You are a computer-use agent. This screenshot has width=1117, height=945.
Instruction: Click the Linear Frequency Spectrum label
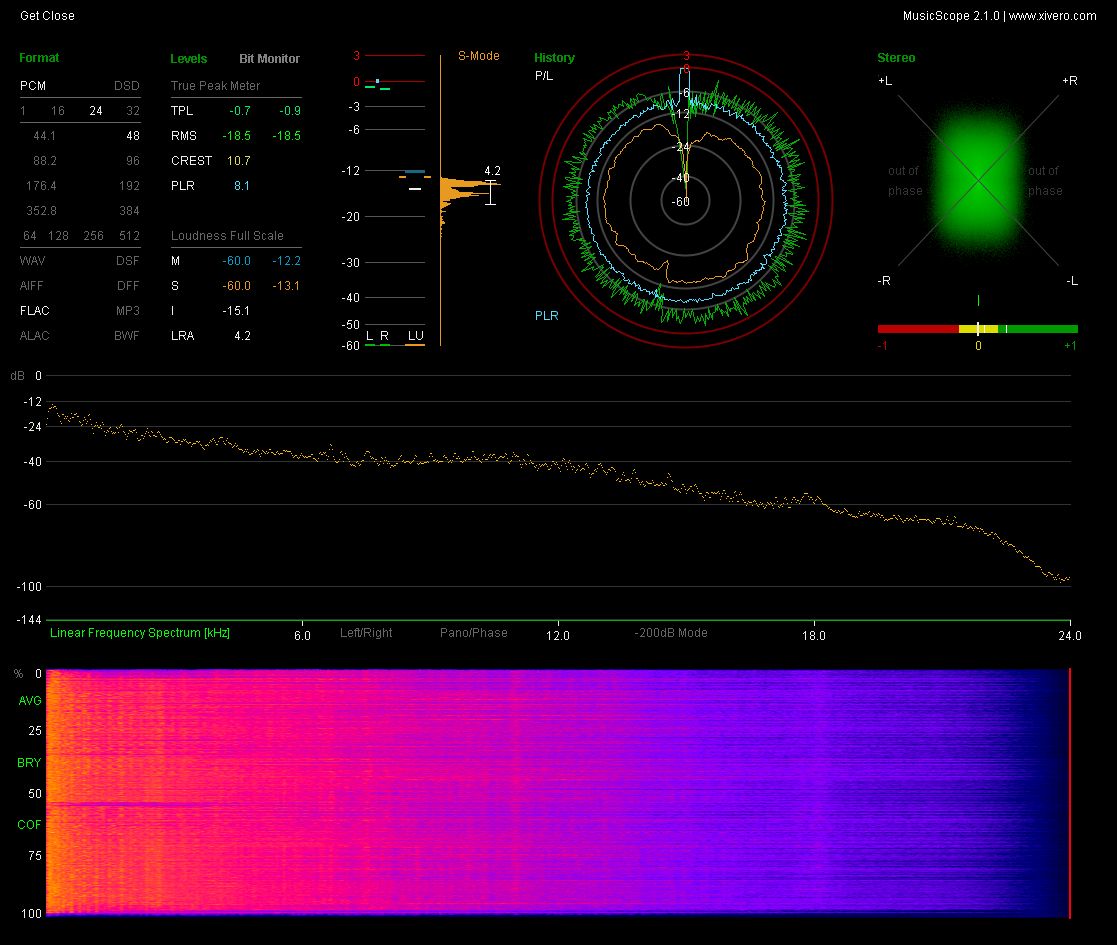(140, 633)
